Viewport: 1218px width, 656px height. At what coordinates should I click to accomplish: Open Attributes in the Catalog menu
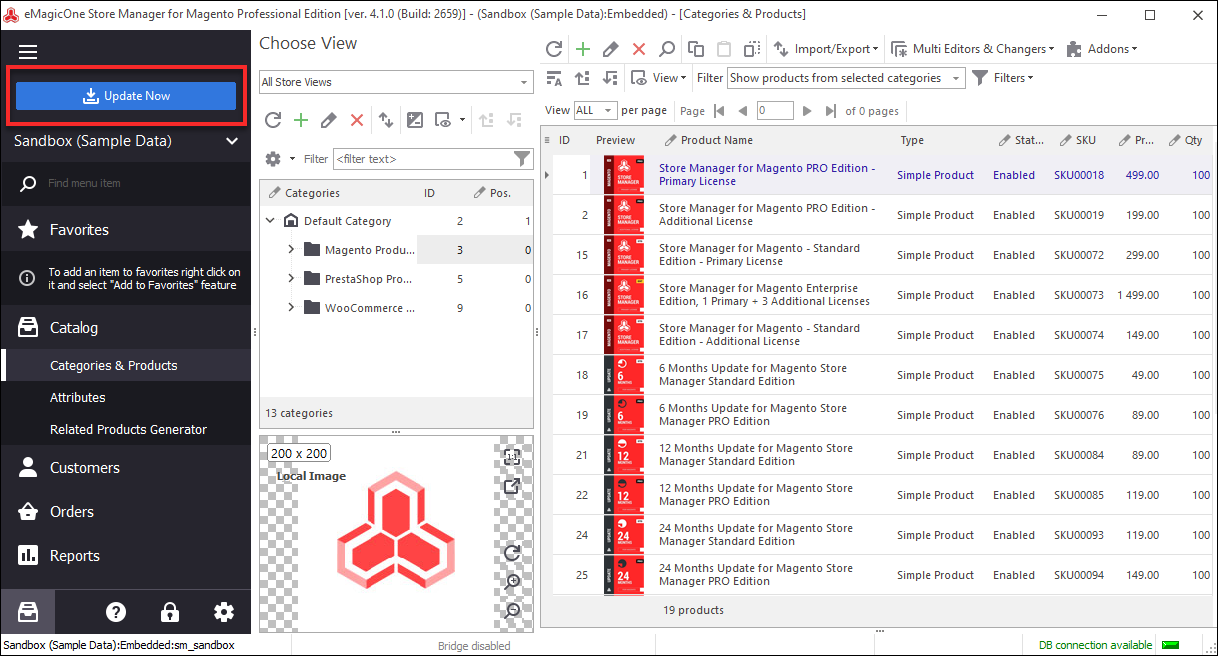126,397
